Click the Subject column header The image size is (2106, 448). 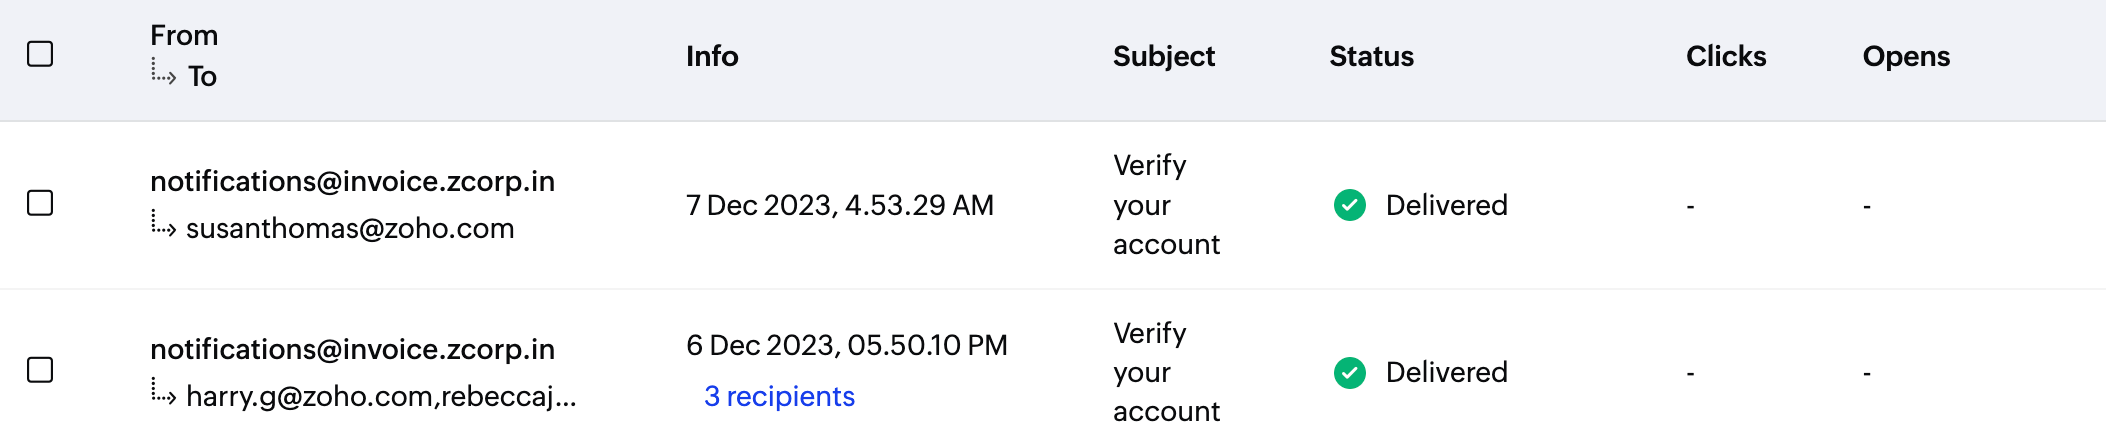(1163, 56)
